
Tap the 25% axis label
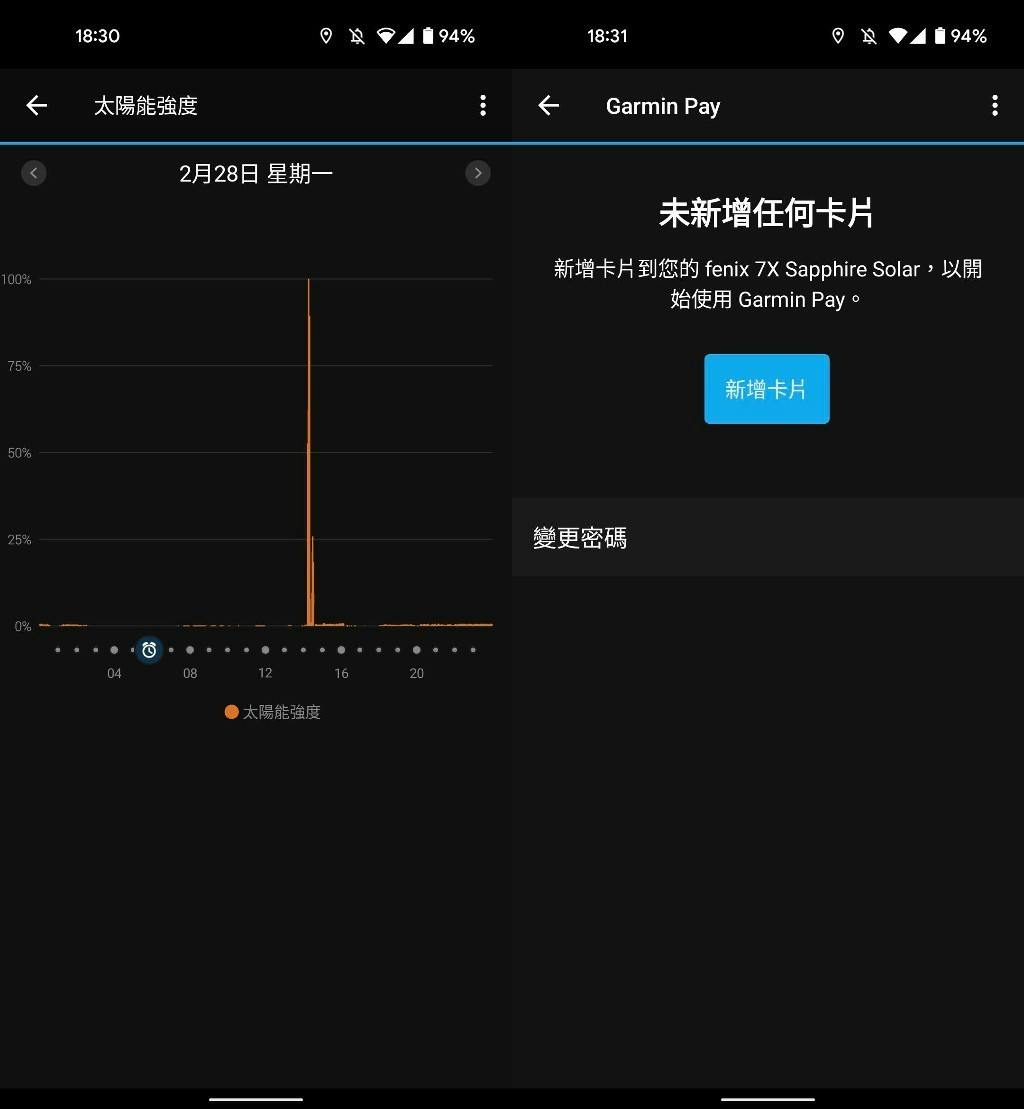pos(19,540)
